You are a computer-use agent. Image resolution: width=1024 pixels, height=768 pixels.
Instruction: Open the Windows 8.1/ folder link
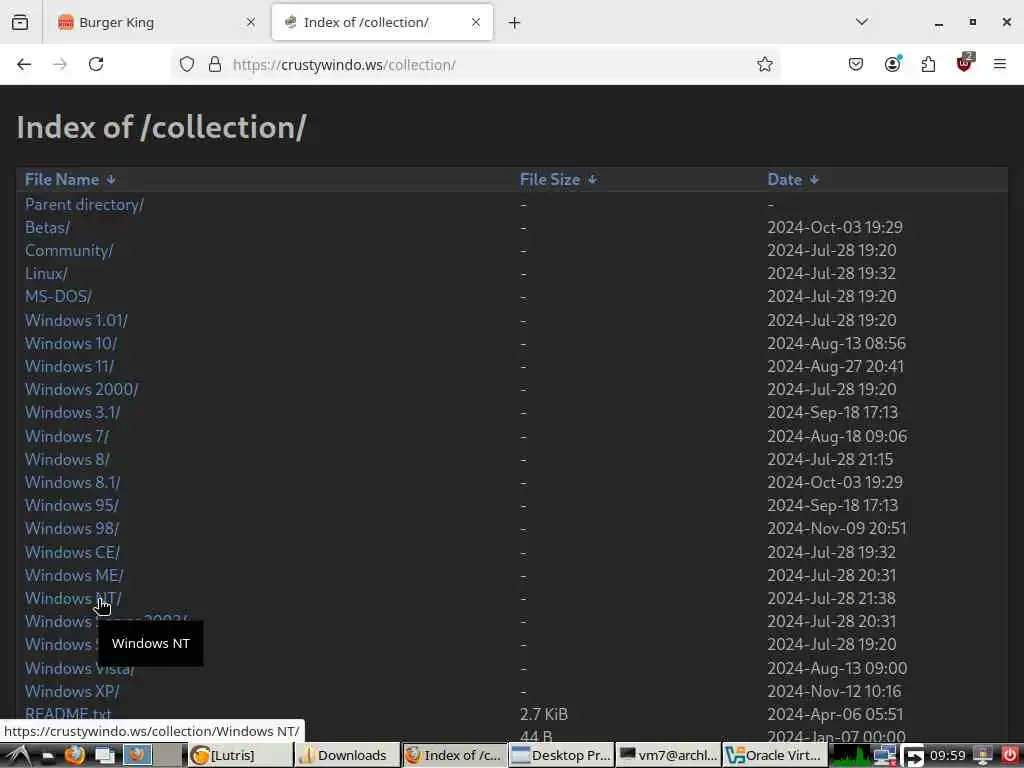click(72, 482)
